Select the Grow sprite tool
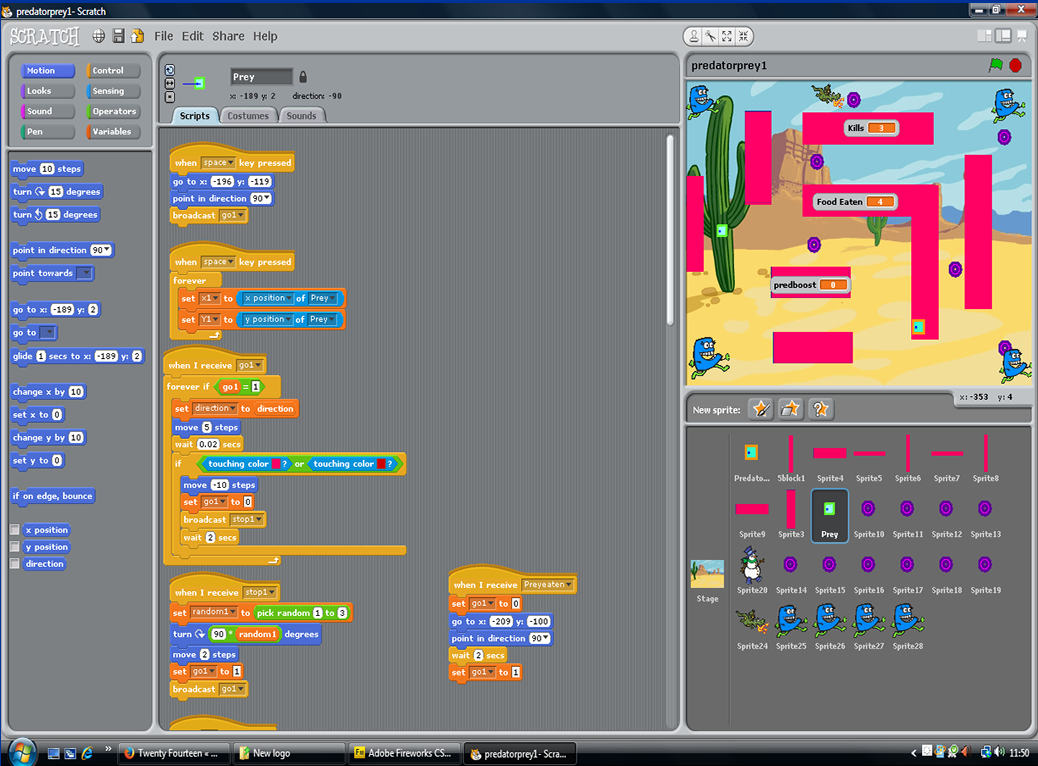Viewport: 1038px width, 766px height. (x=727, y=36)
